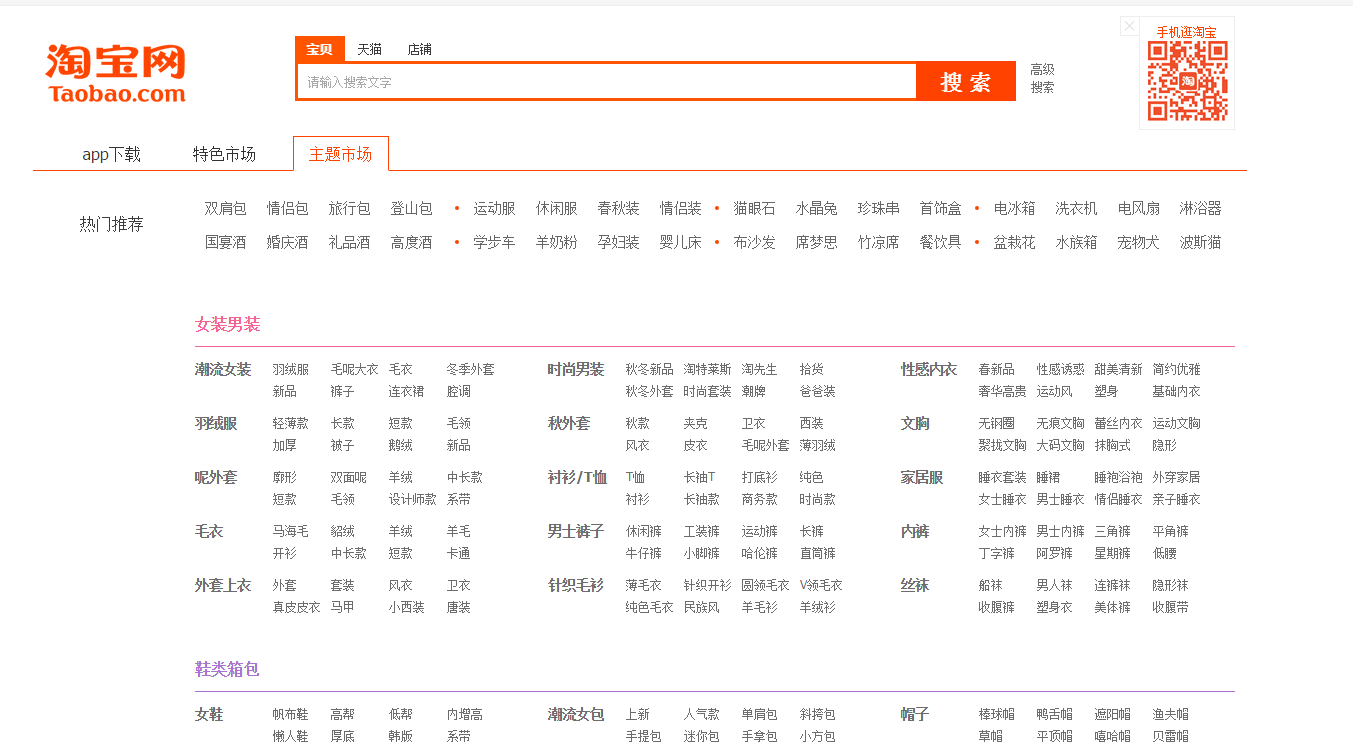The image size is (1353, 754).
Task: Click the 电冰箱 link in hot recommendations
Action: click(1014, 208)
